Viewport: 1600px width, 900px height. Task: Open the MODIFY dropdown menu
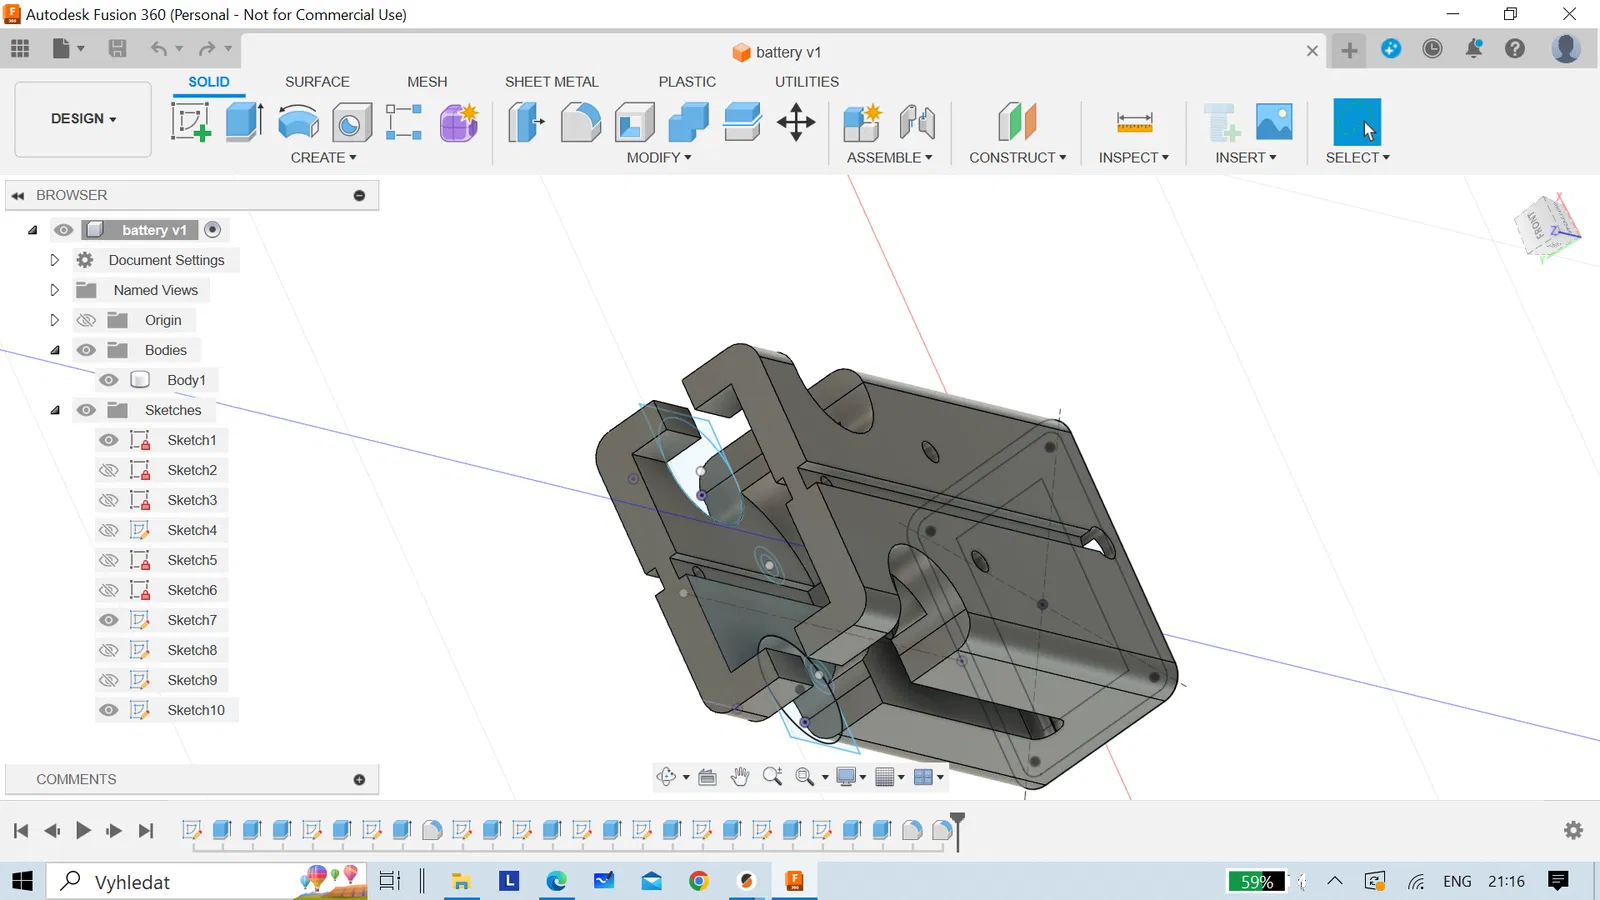click(659, 158)
